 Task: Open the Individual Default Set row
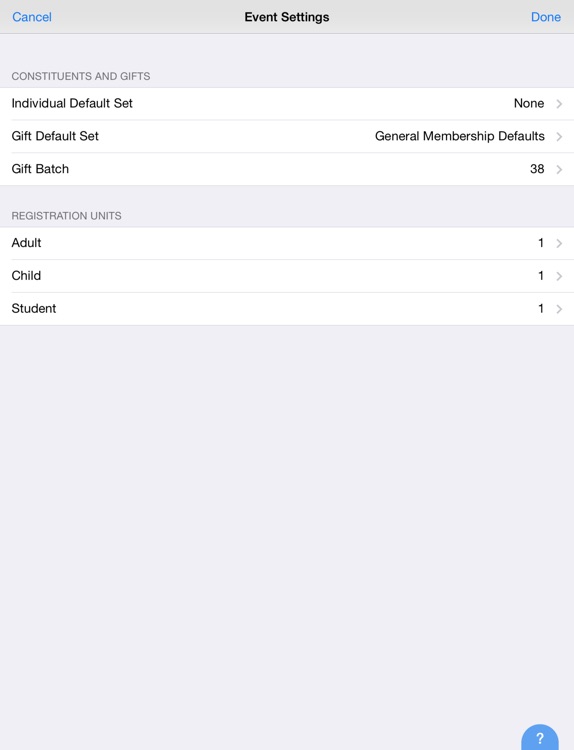point(287,103)
